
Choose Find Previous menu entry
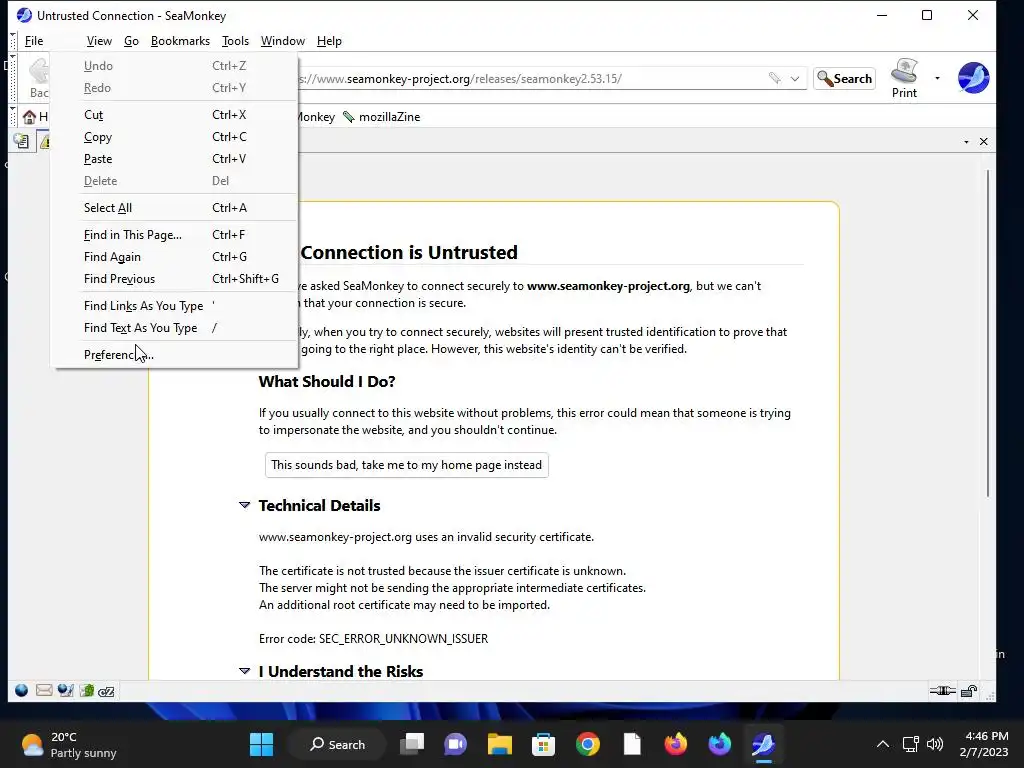175,279
